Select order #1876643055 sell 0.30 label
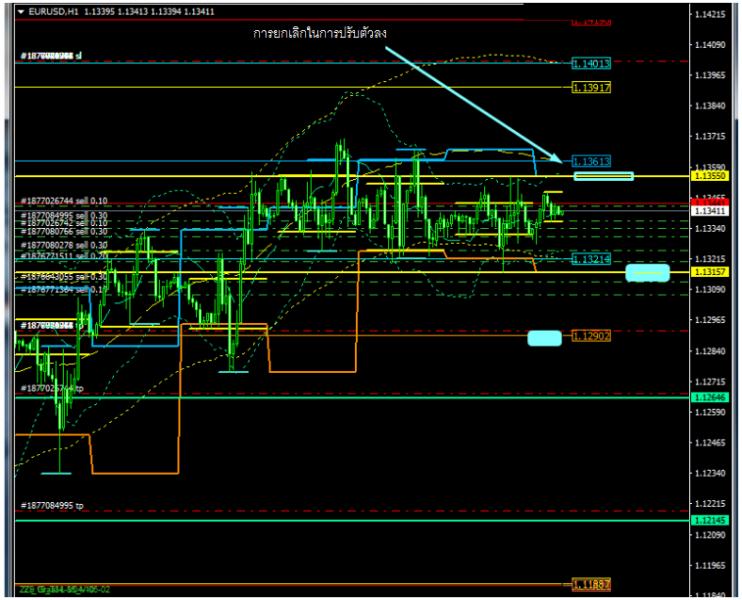The image size is (742, 600). click(64, 276)
